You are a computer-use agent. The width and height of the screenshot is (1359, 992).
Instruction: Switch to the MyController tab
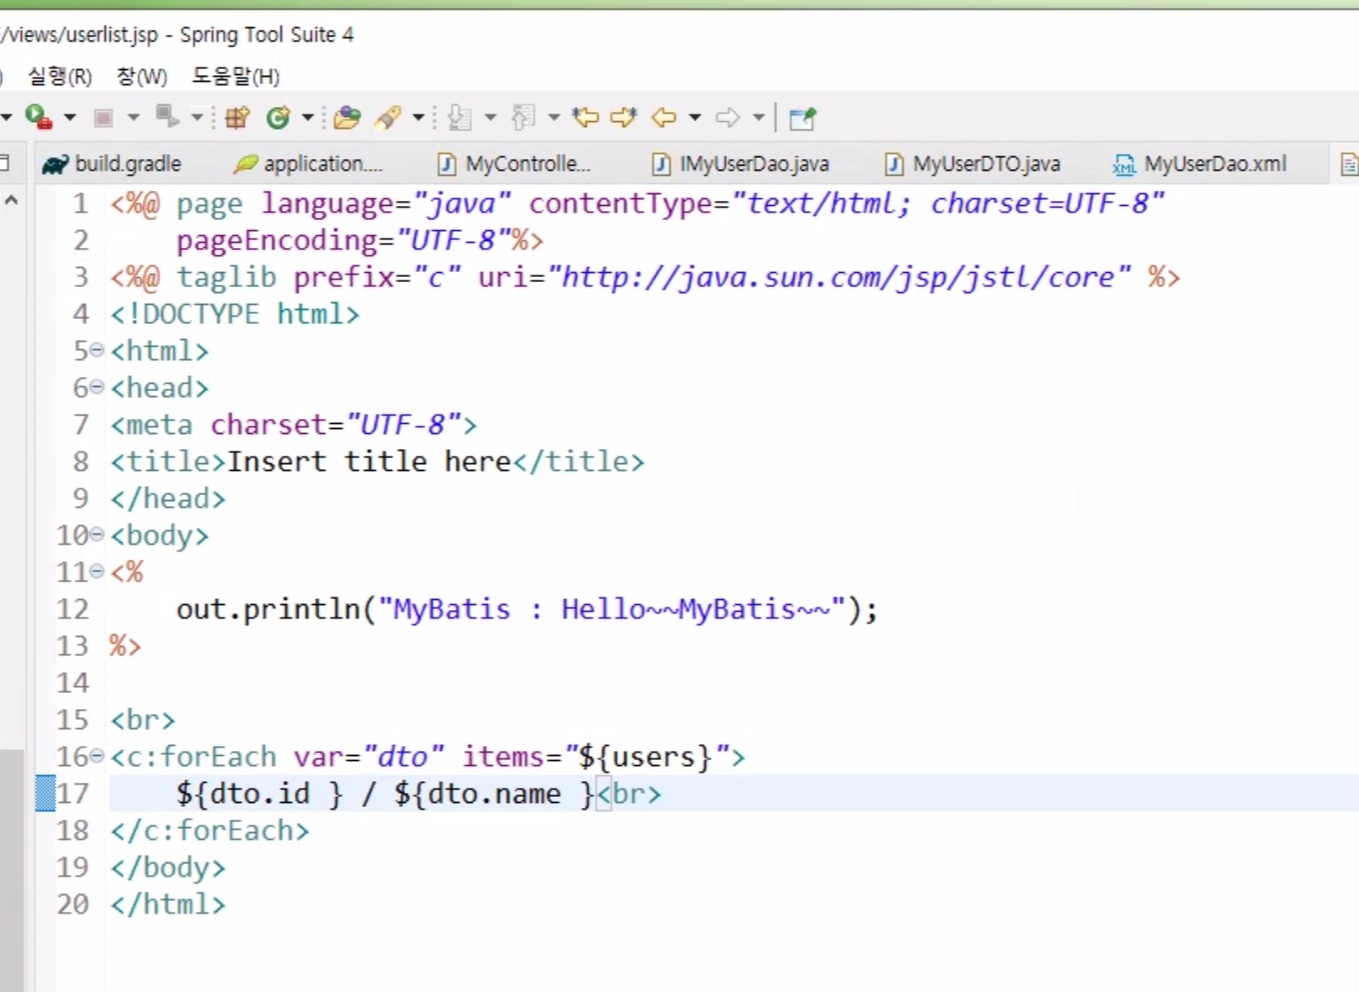[515, 164]
